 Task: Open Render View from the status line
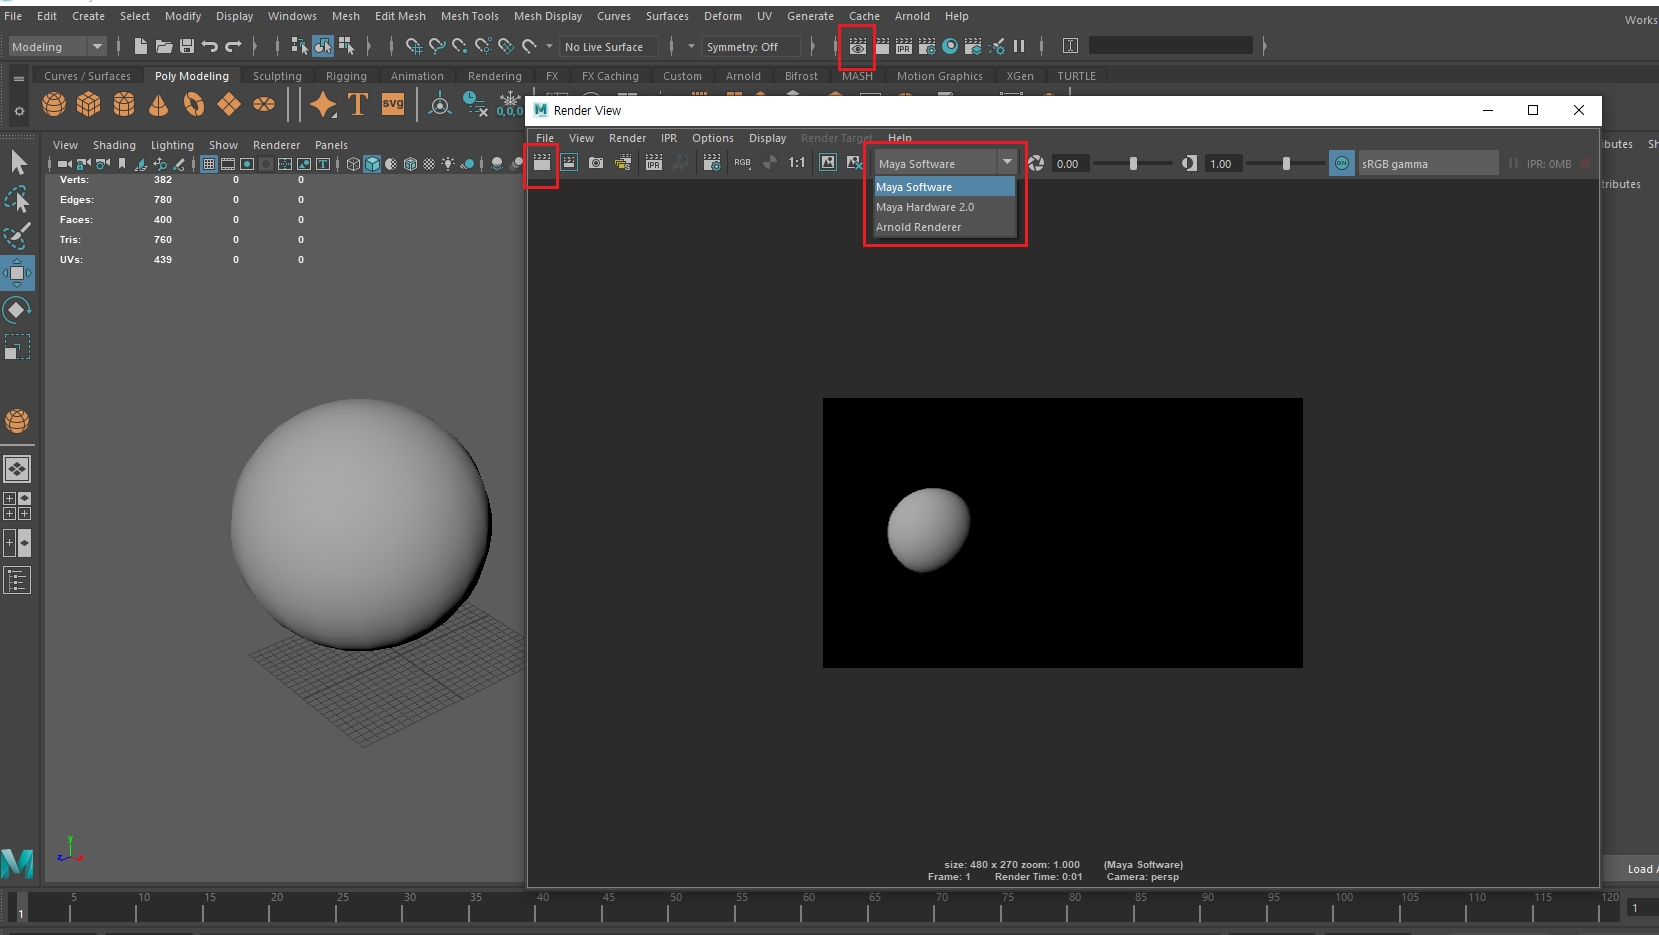coord(858,46)
